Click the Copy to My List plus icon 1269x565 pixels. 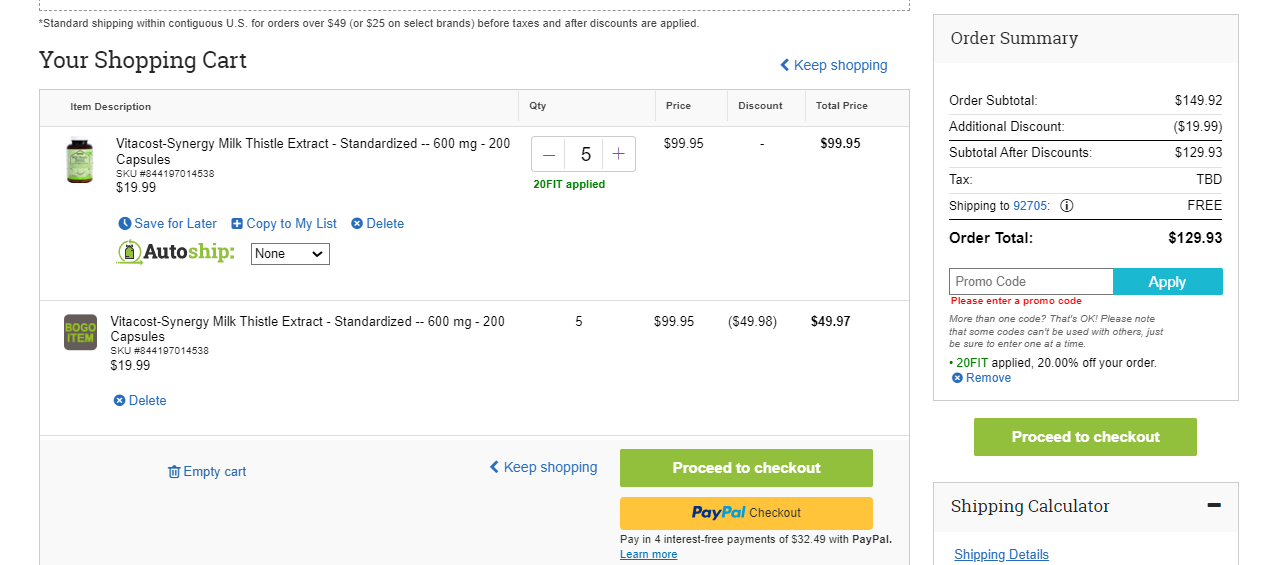pos(237,224)
